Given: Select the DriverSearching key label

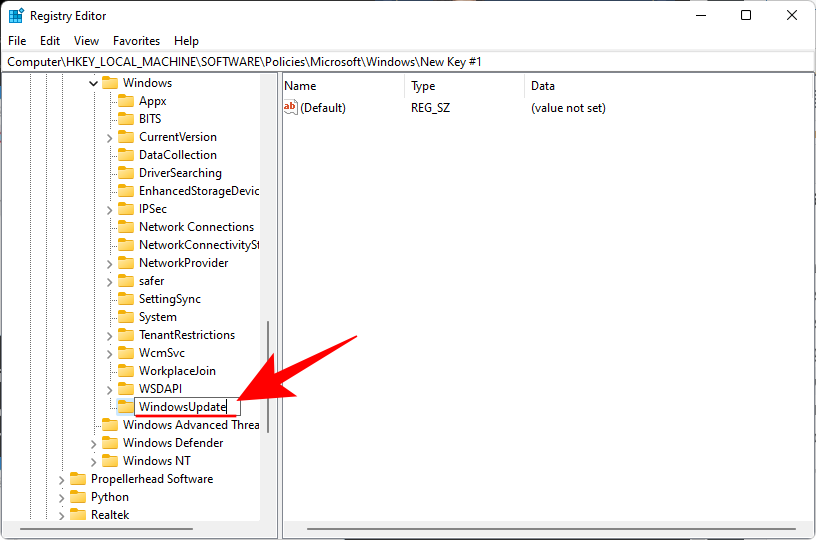Looking at the screenshot, I should 180,173.
